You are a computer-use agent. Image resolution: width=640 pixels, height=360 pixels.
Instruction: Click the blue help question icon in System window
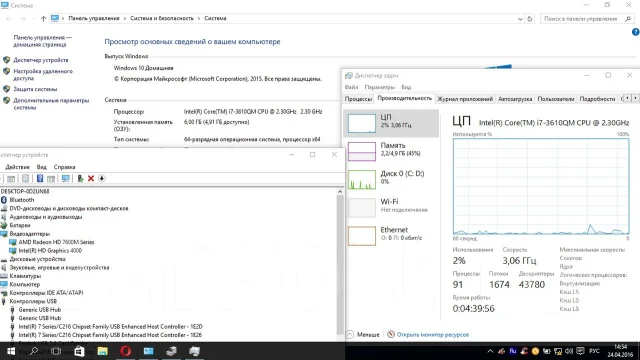click(x=636, y=32)
